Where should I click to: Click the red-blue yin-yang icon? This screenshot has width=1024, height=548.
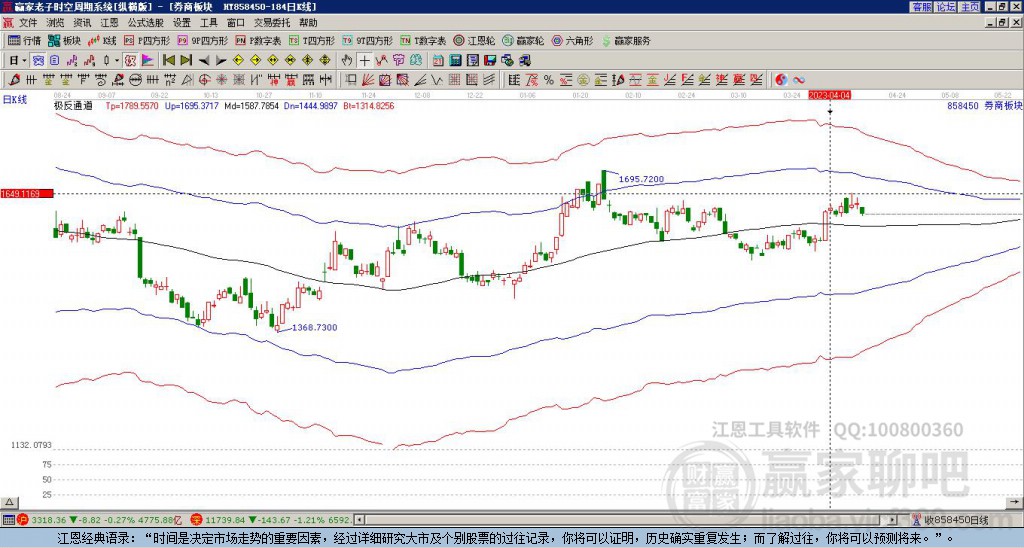(781, 80)
